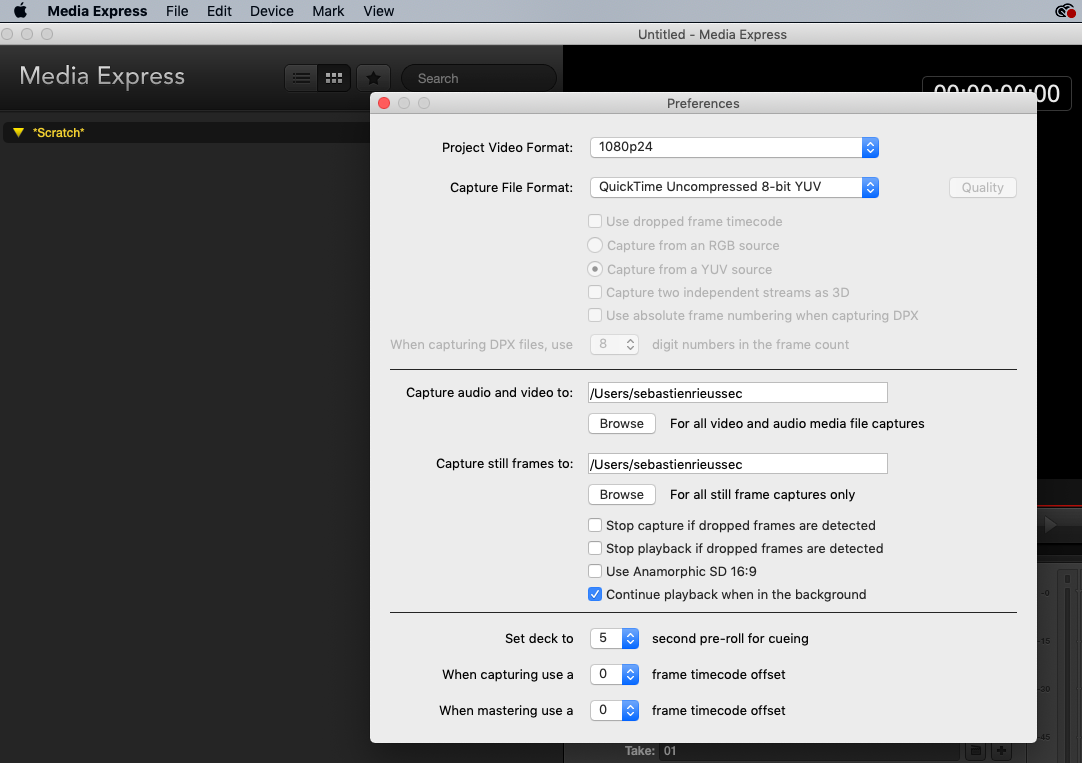Show favorites with the star button
The width and height of the screenshot is (1082, 763).
point(373,78)
